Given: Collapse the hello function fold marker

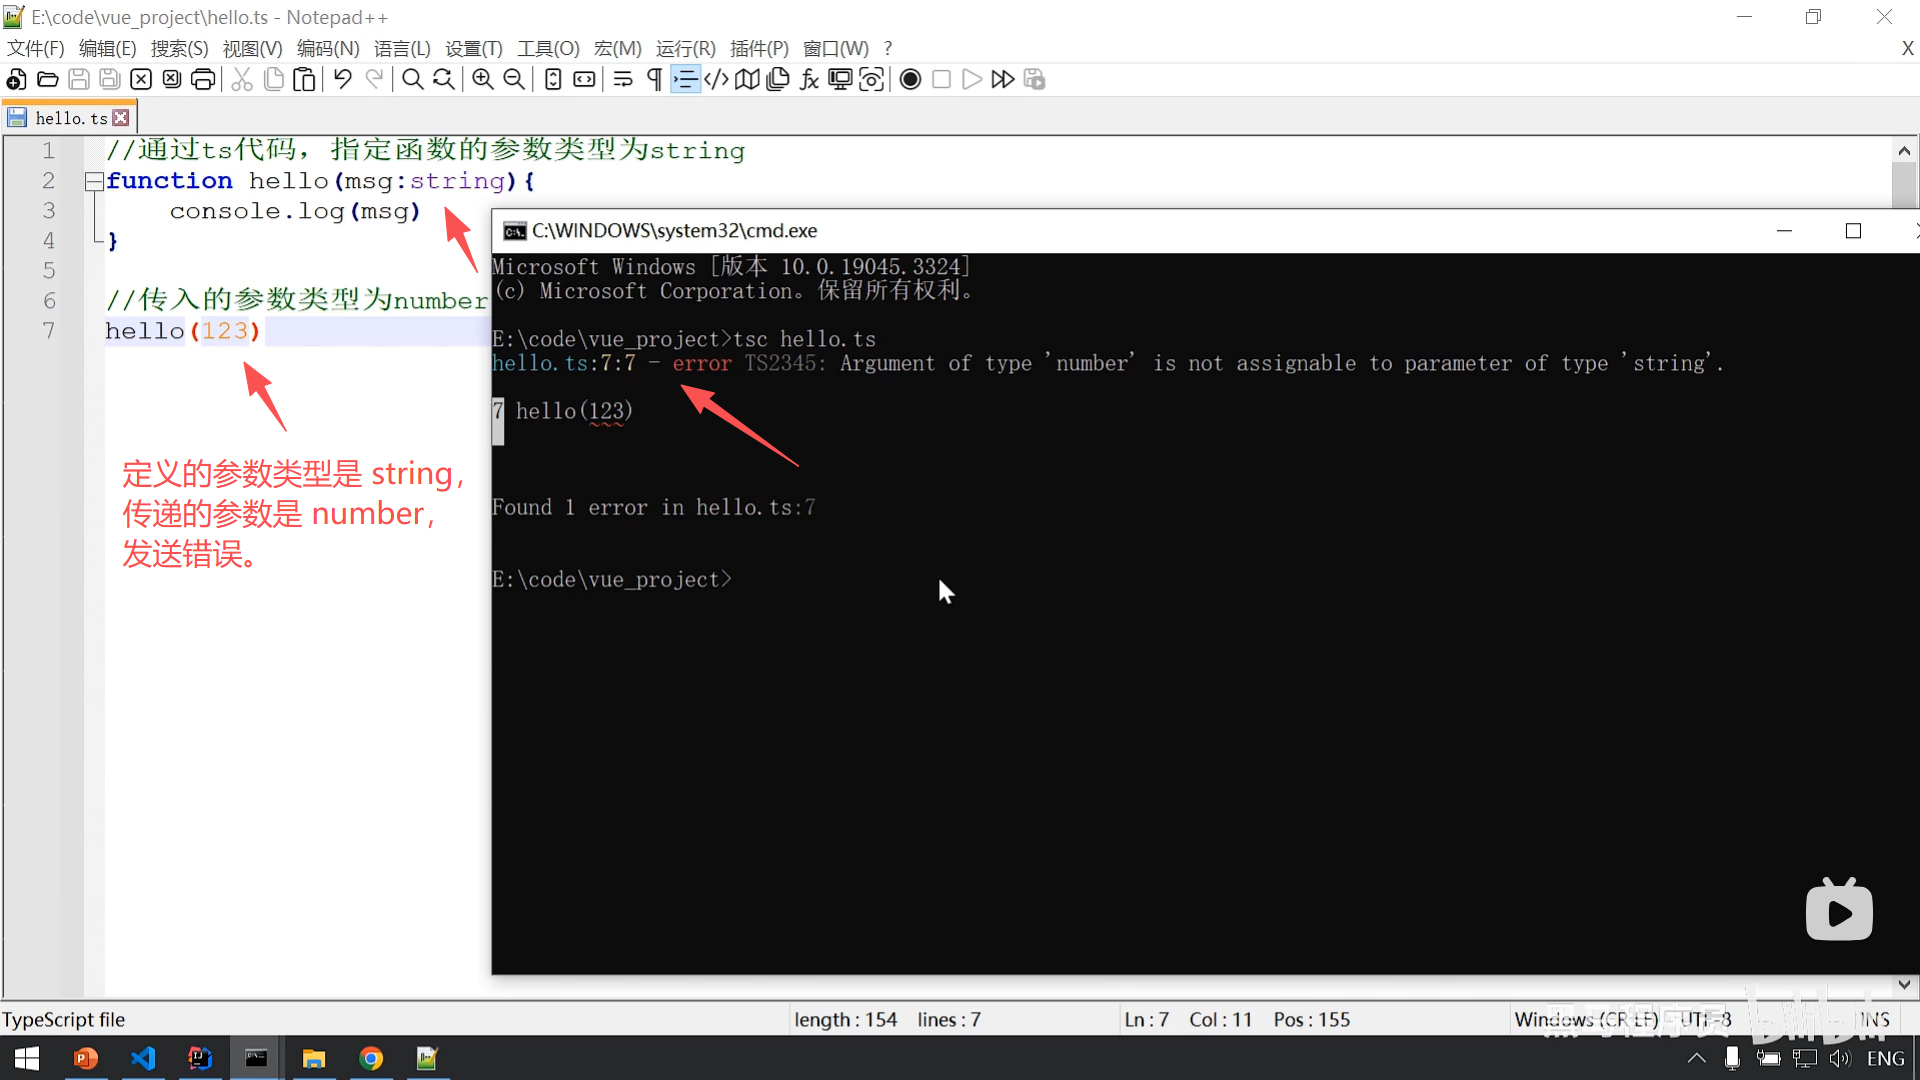Looking at the screenshot, I should pos(94,181).
